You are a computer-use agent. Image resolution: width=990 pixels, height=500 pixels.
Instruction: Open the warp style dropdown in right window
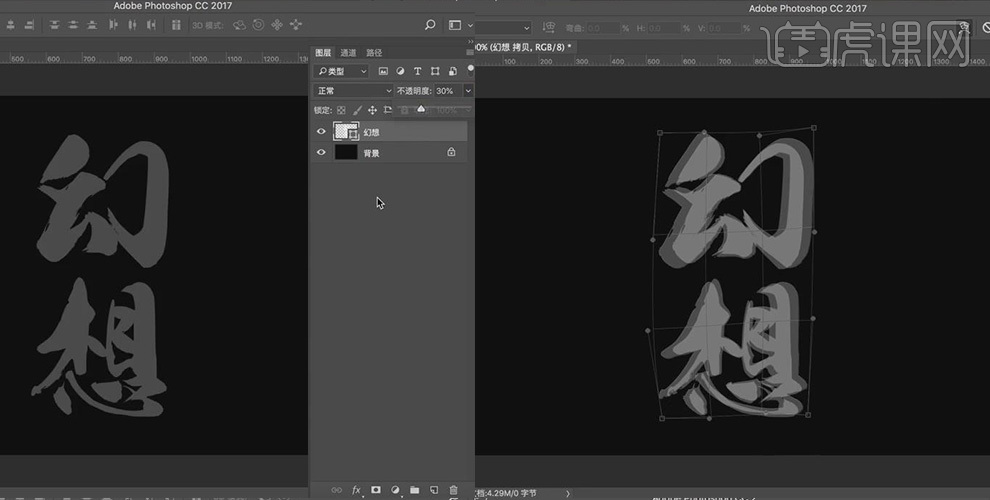[503, 28]
